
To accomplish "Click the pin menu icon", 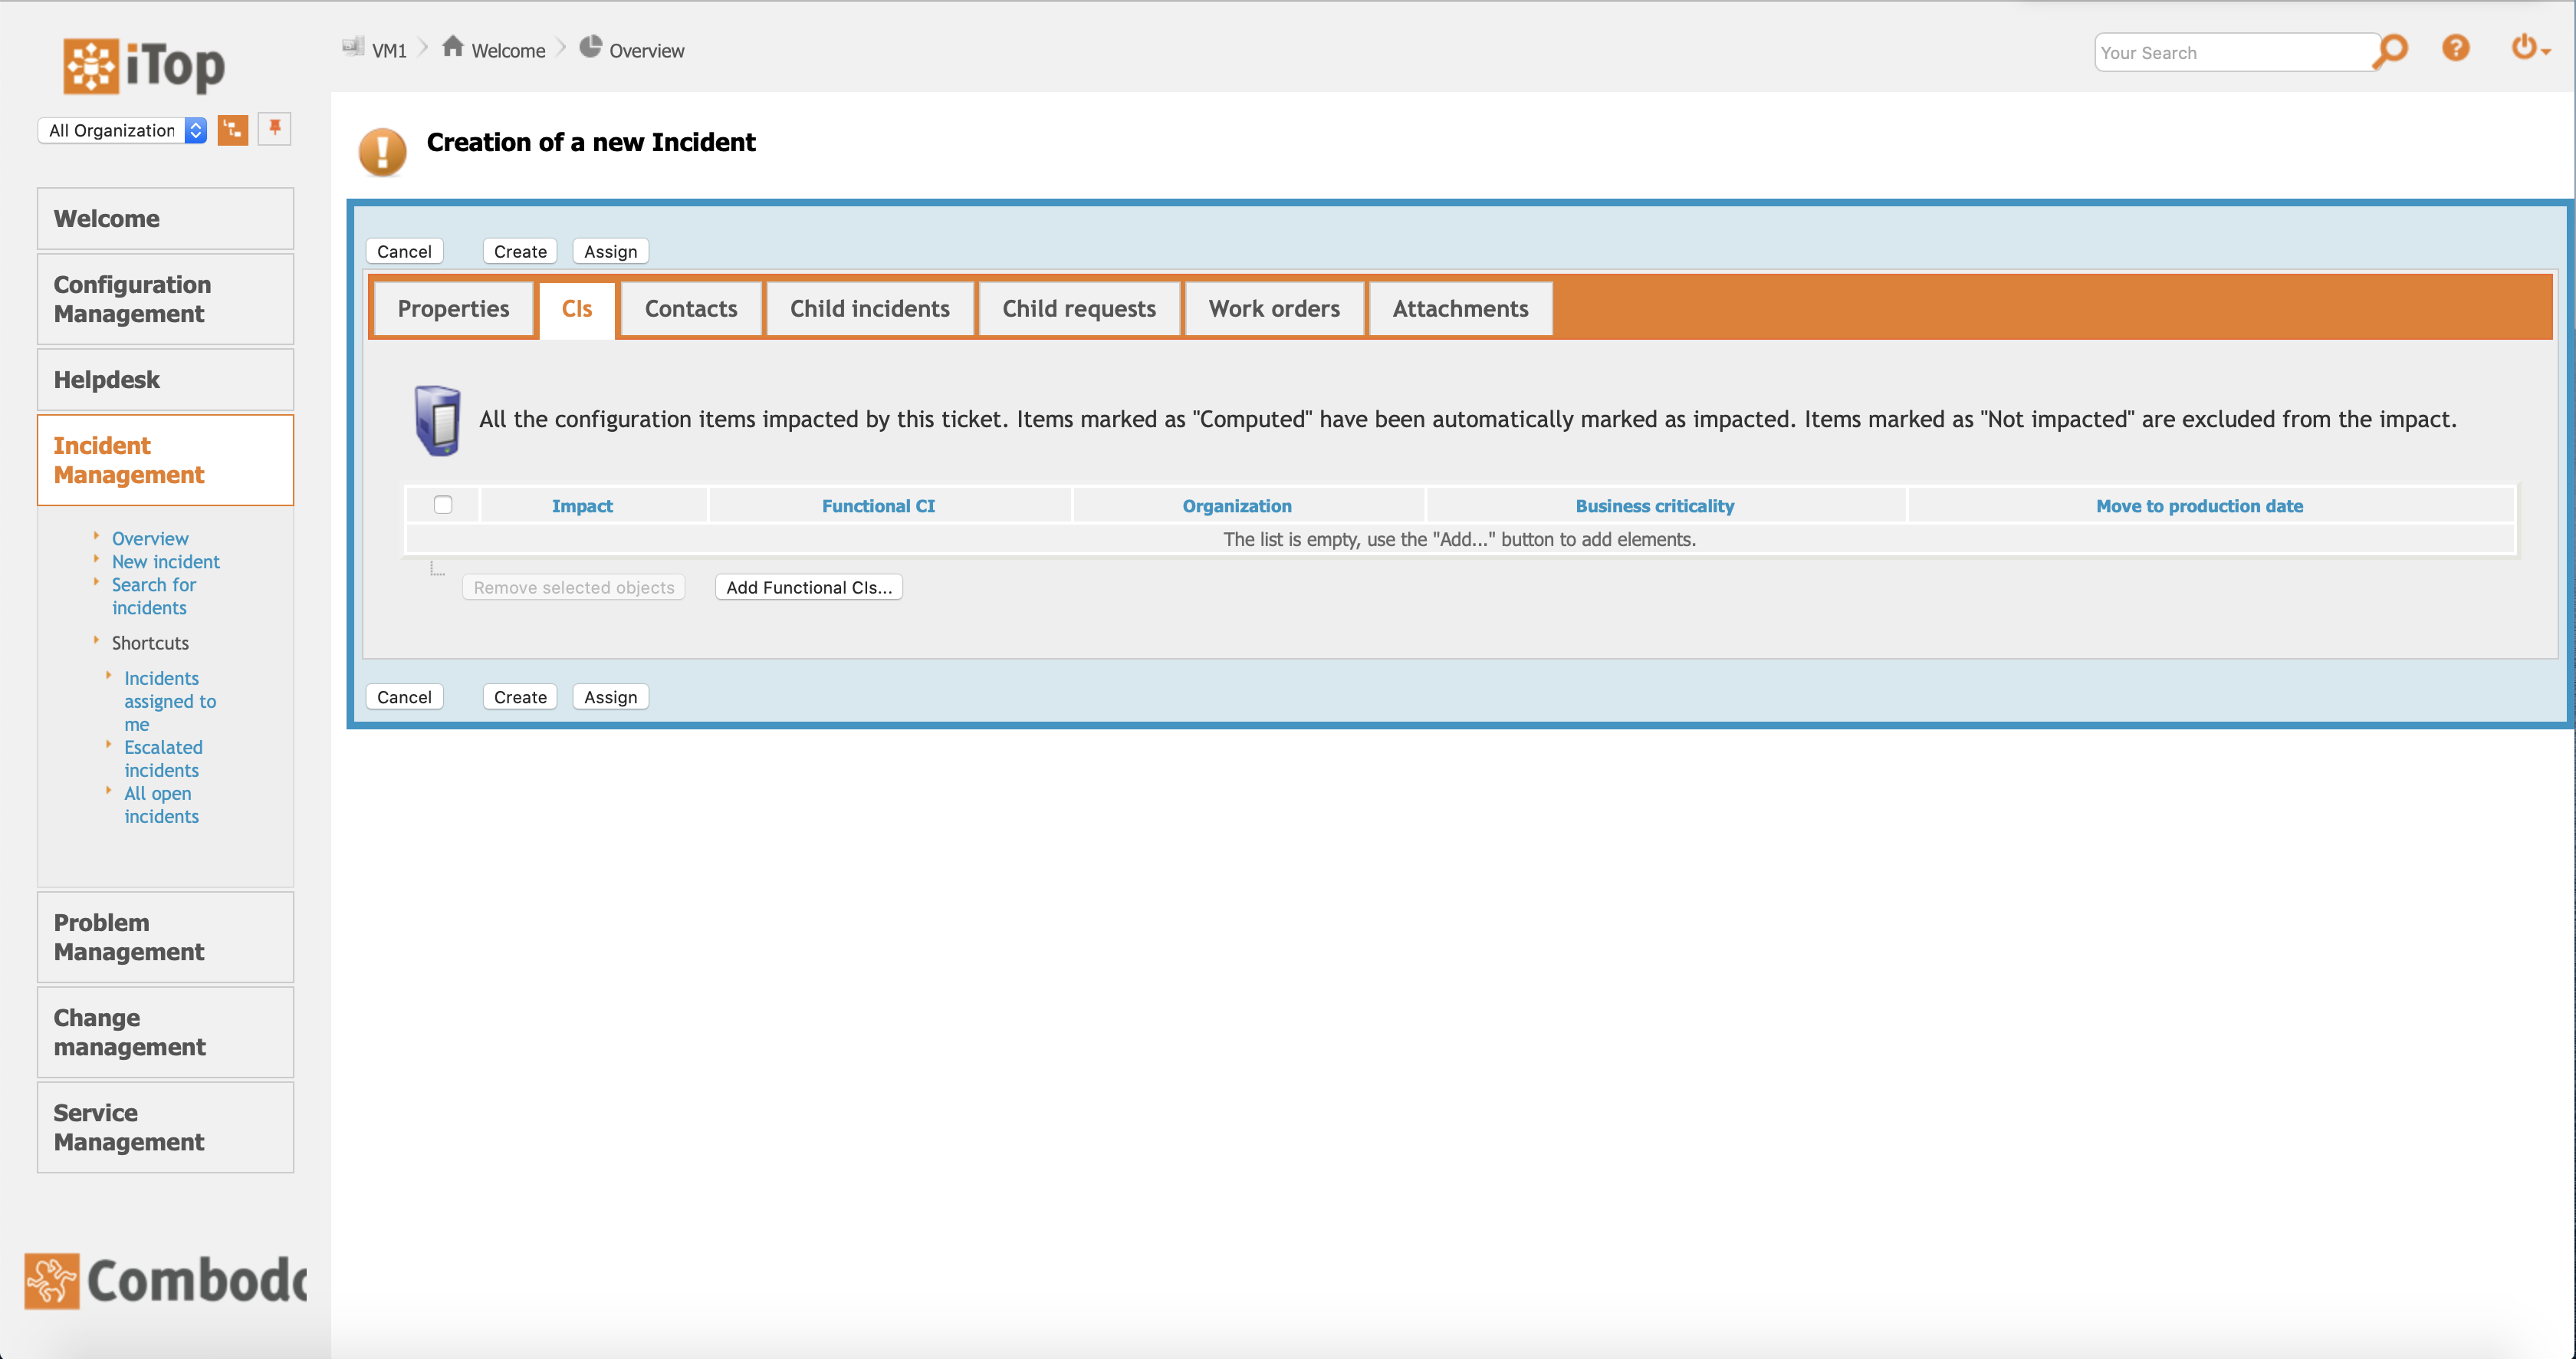I will click(275, 128).
